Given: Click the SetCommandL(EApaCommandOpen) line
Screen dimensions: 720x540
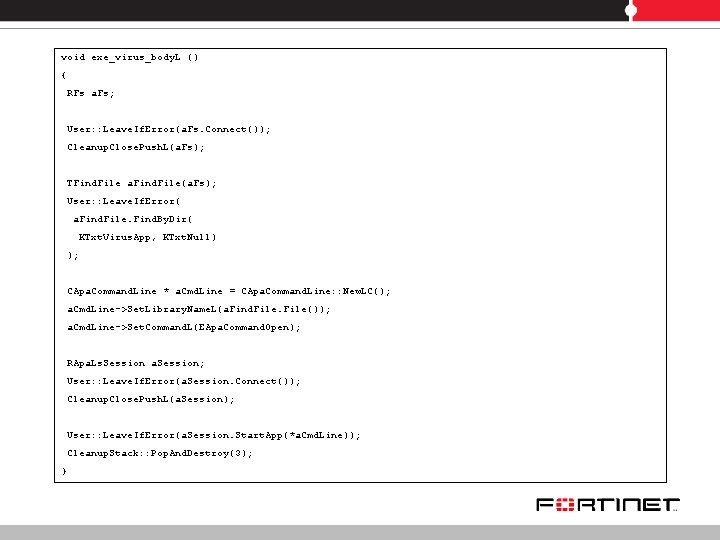Looking at the screenshot, I should [x=184, y=327].
